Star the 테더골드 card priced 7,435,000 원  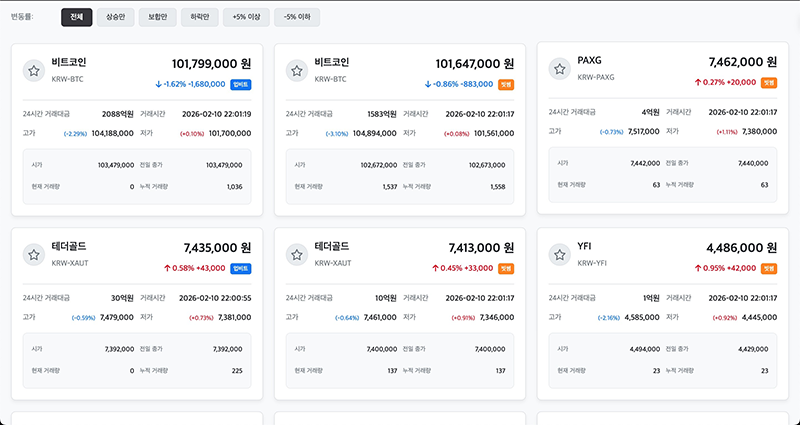[x=34, y=255]
